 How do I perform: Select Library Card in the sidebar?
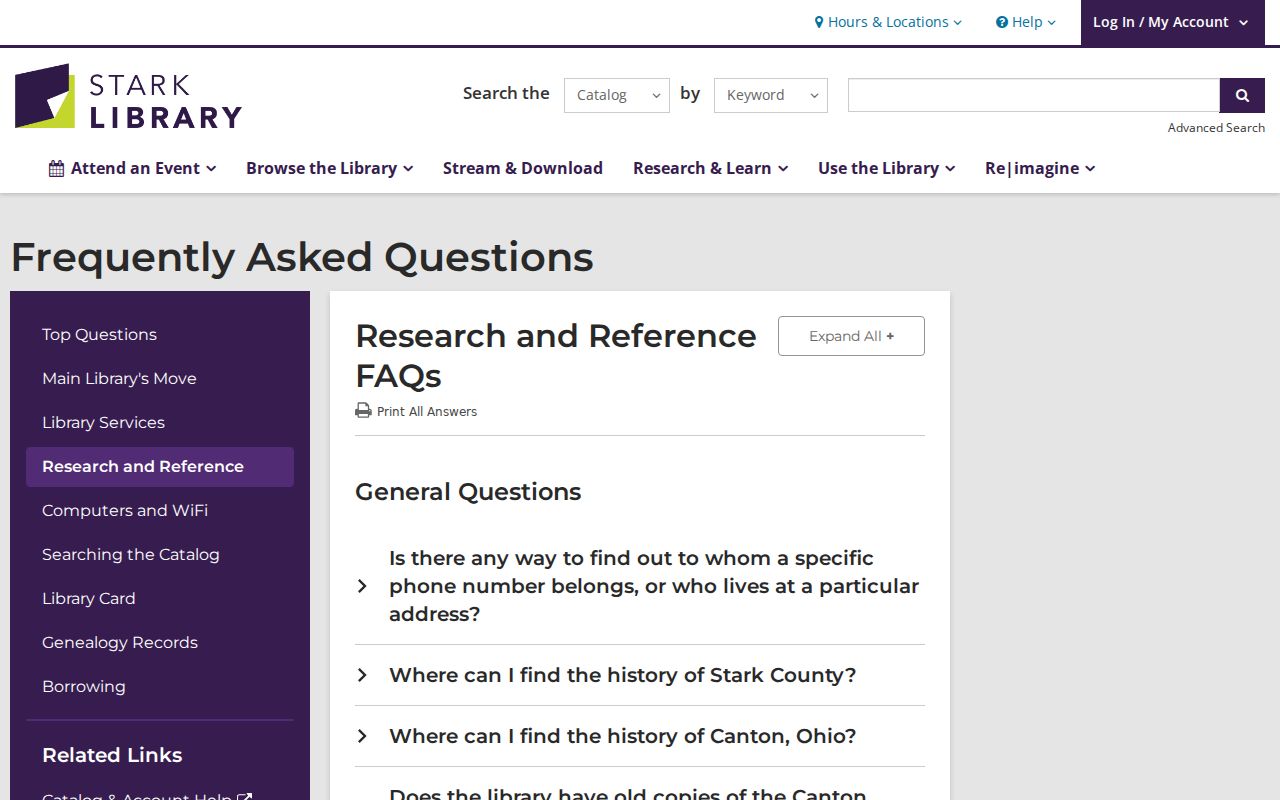160,599
